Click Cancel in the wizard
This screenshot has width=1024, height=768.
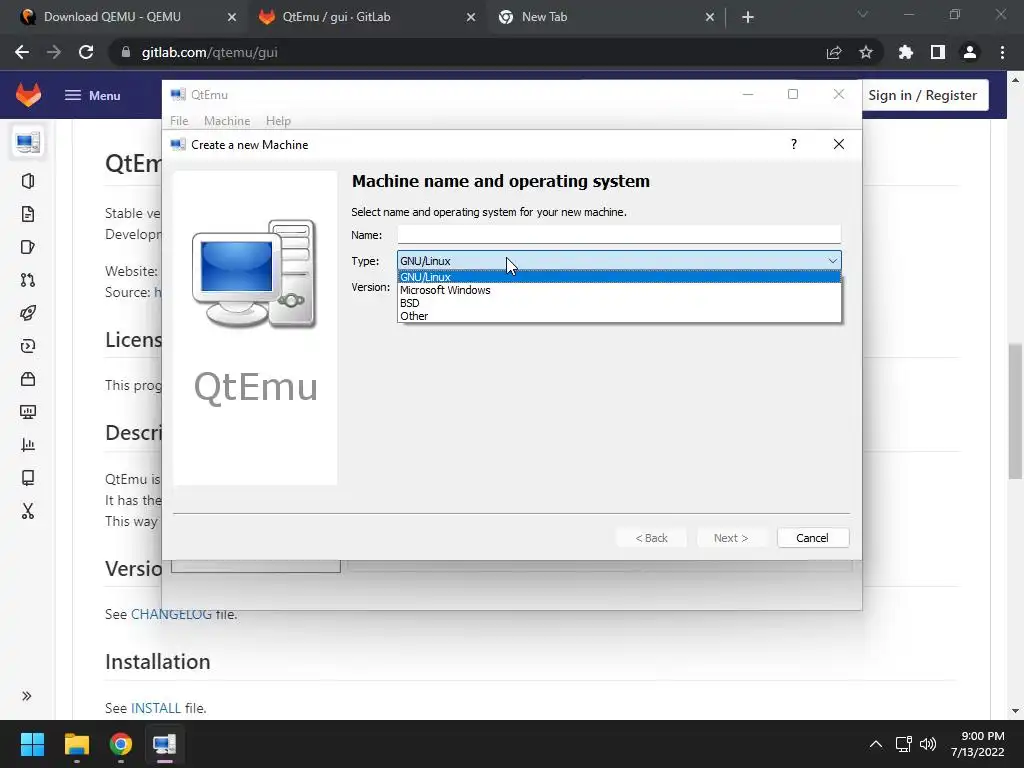tap(812, 538)
